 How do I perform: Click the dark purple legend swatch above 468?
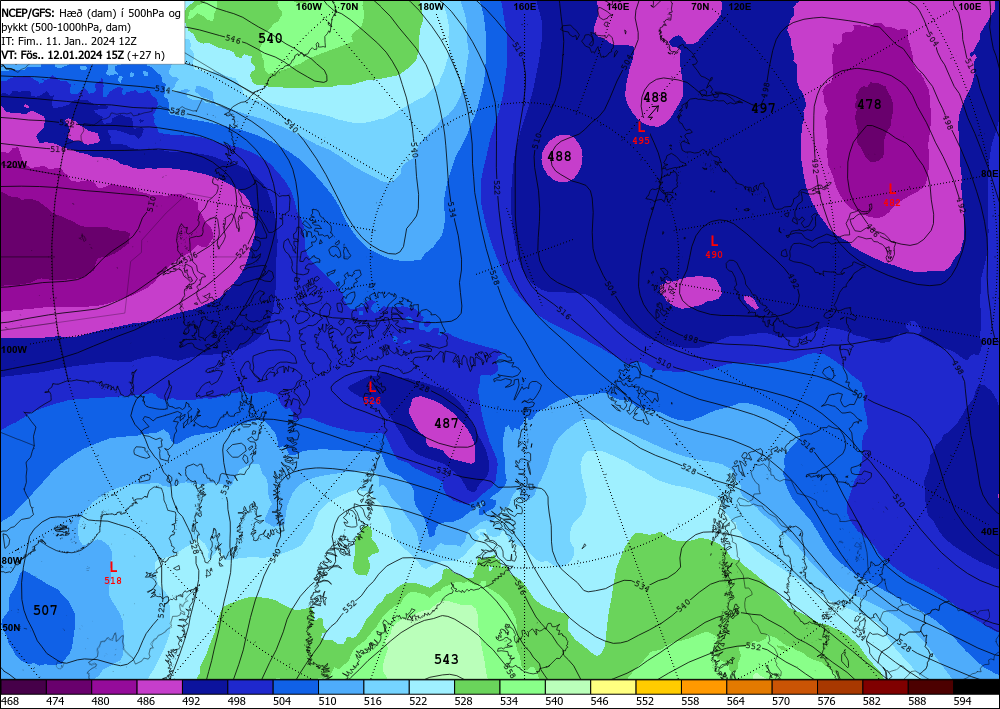[24, 687]
